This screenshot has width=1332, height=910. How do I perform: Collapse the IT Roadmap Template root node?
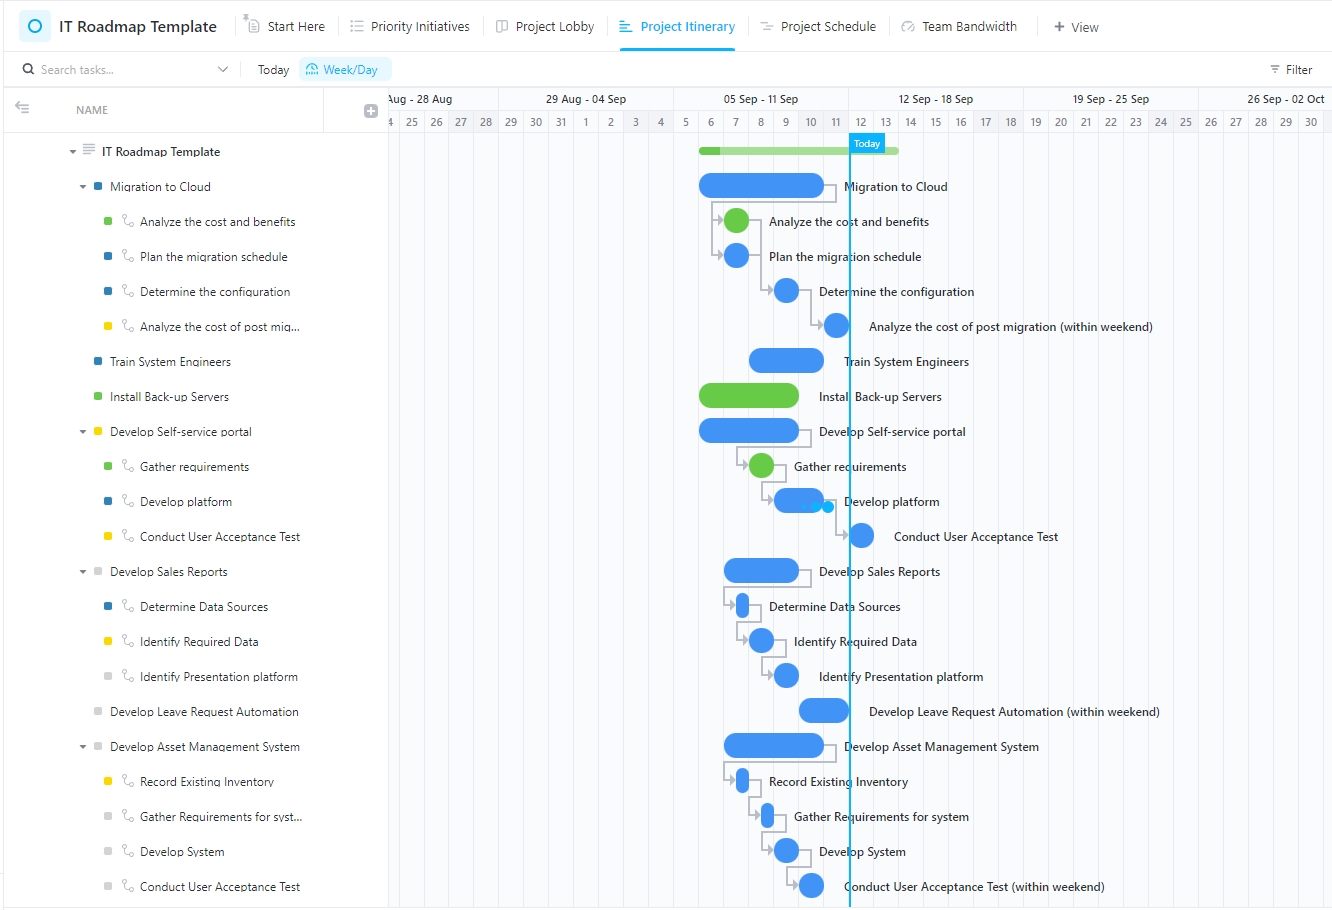(x=71, y=151)
